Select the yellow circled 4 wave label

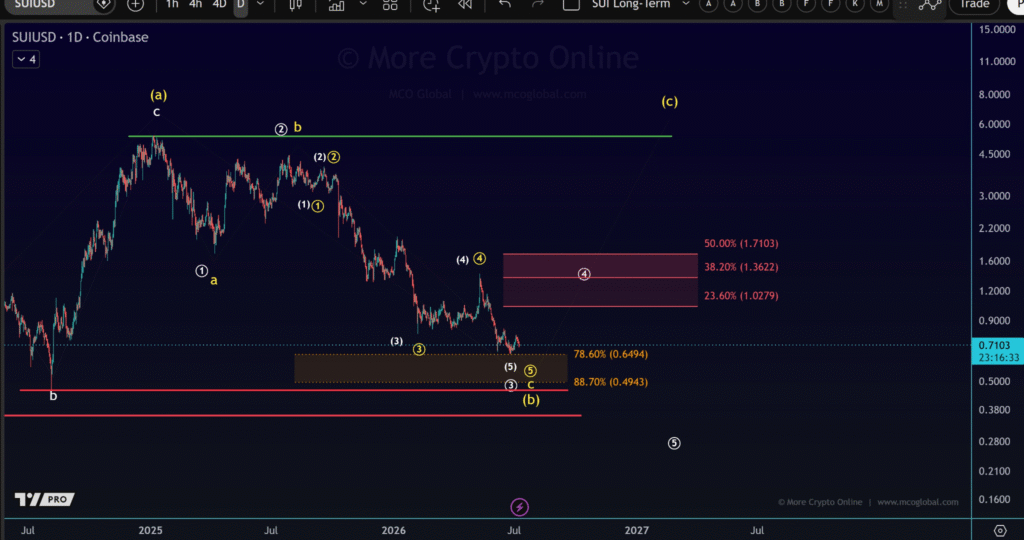479,259
